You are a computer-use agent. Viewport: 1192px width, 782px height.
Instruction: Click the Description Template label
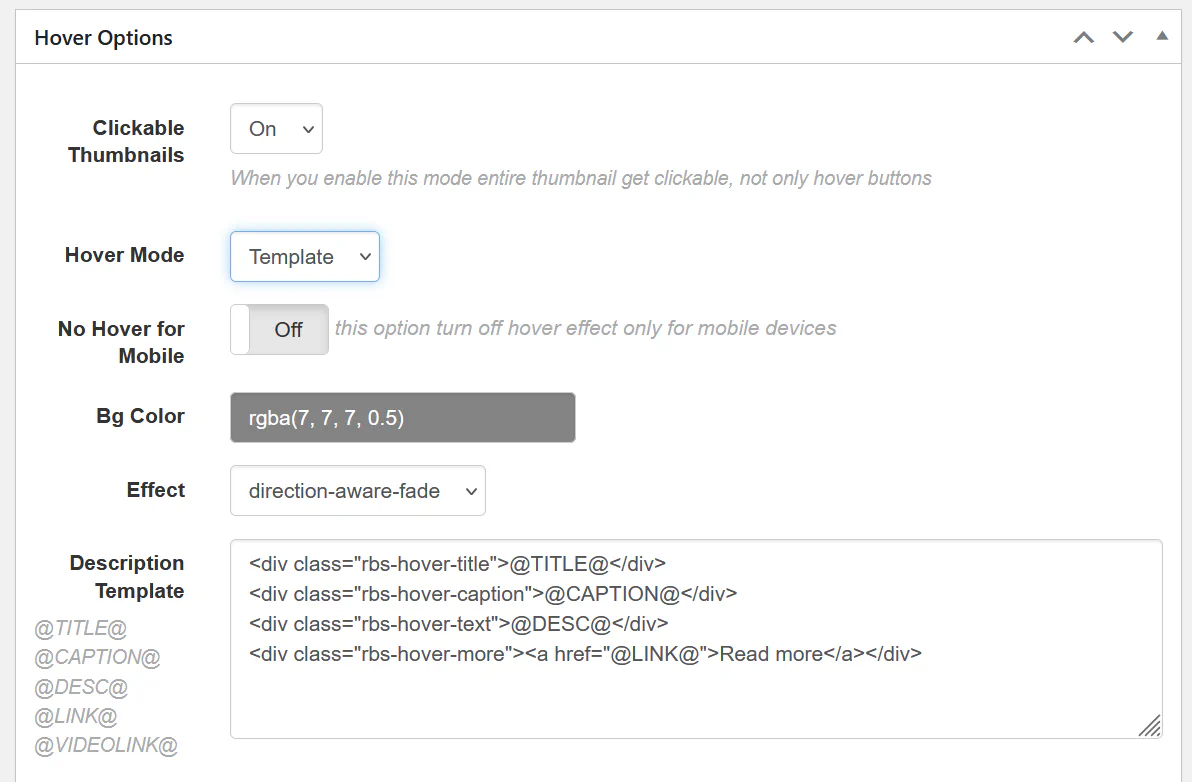click(127, 577)
